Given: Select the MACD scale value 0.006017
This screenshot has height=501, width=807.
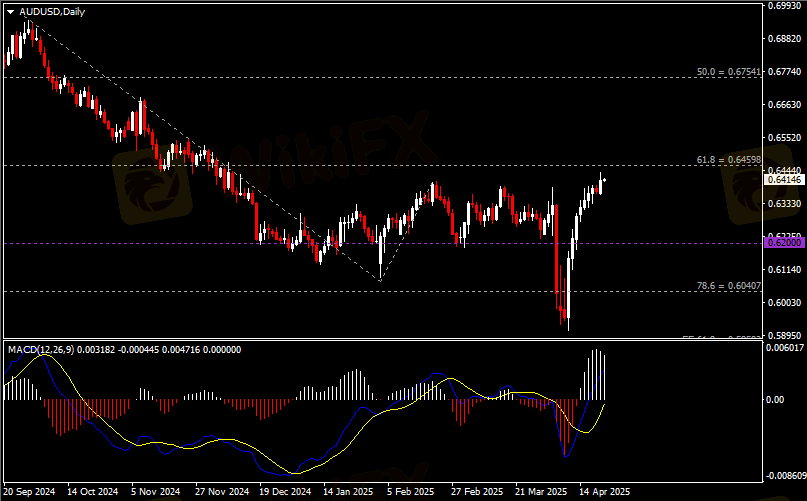Looking at the screenshot, I should point(784,348).
